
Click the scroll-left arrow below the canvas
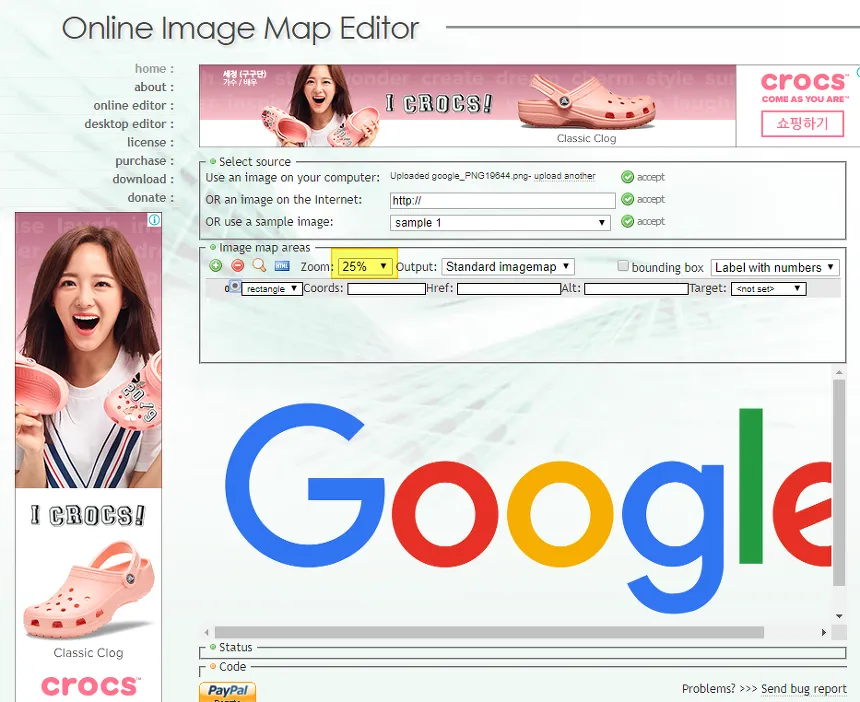coord(207,632)
